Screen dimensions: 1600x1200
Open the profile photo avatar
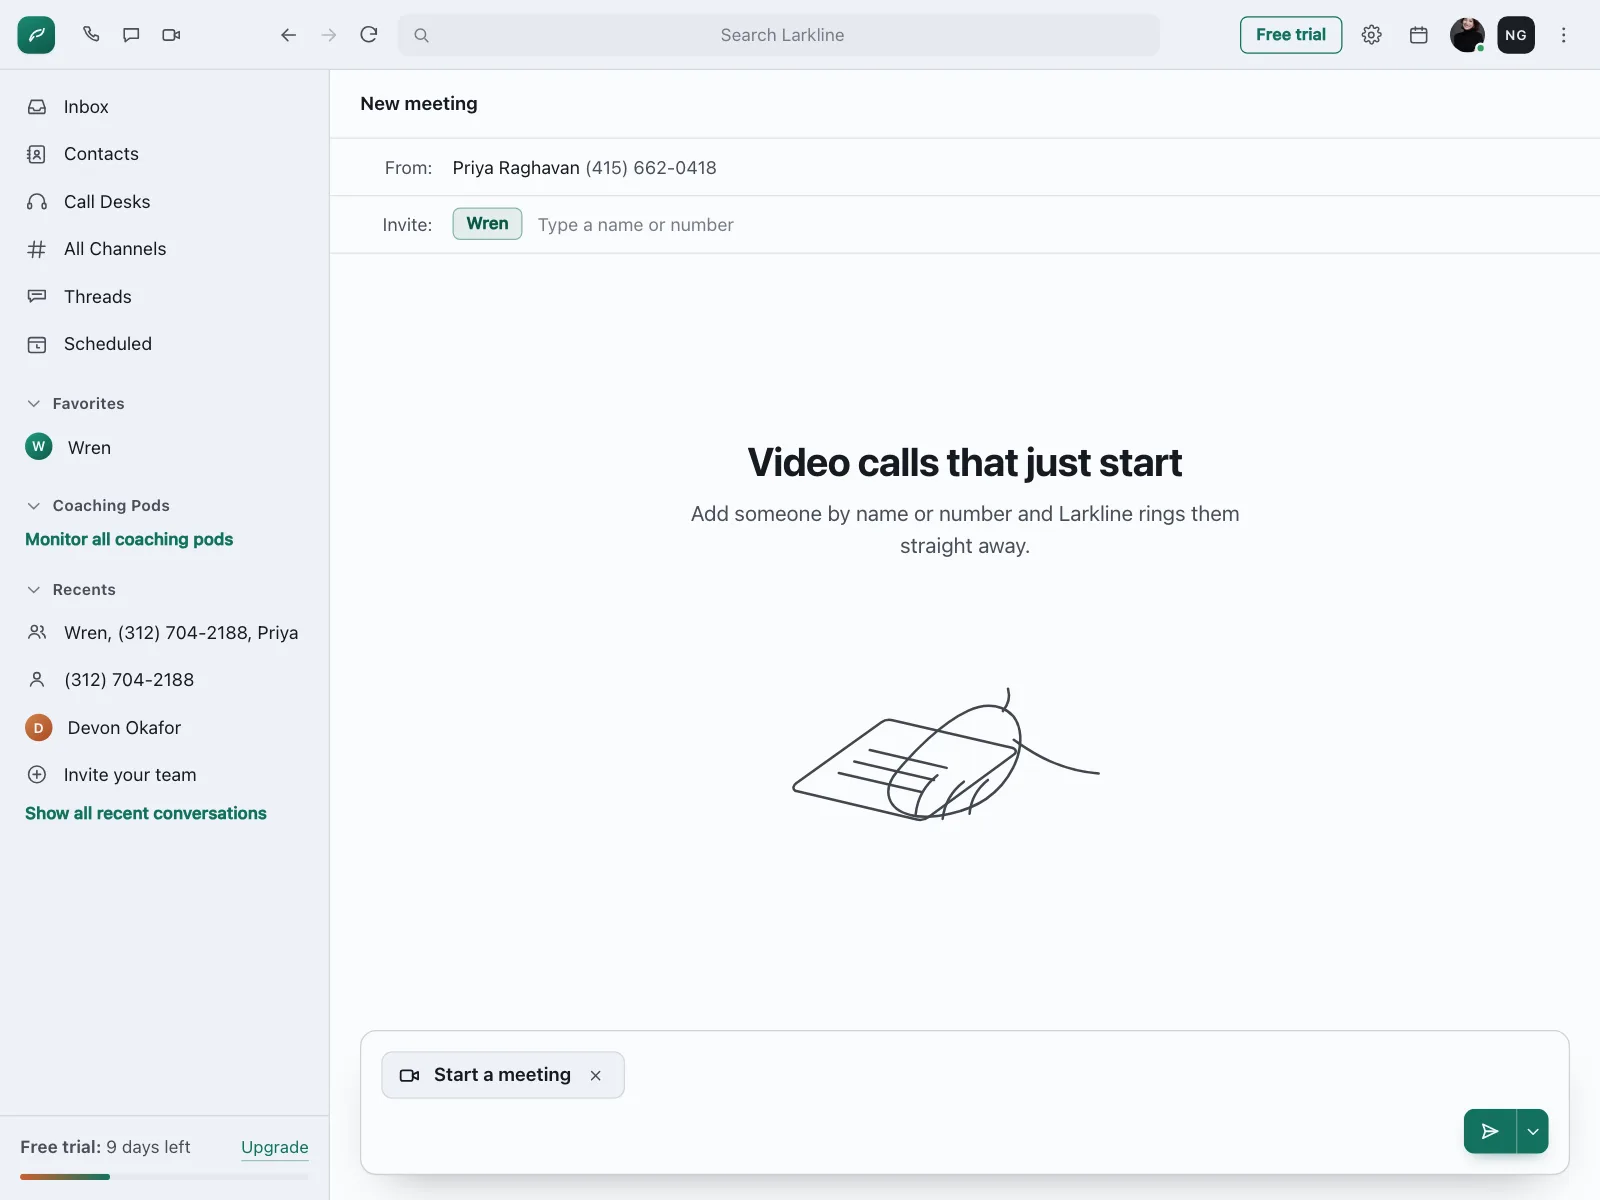(1467, 35)
